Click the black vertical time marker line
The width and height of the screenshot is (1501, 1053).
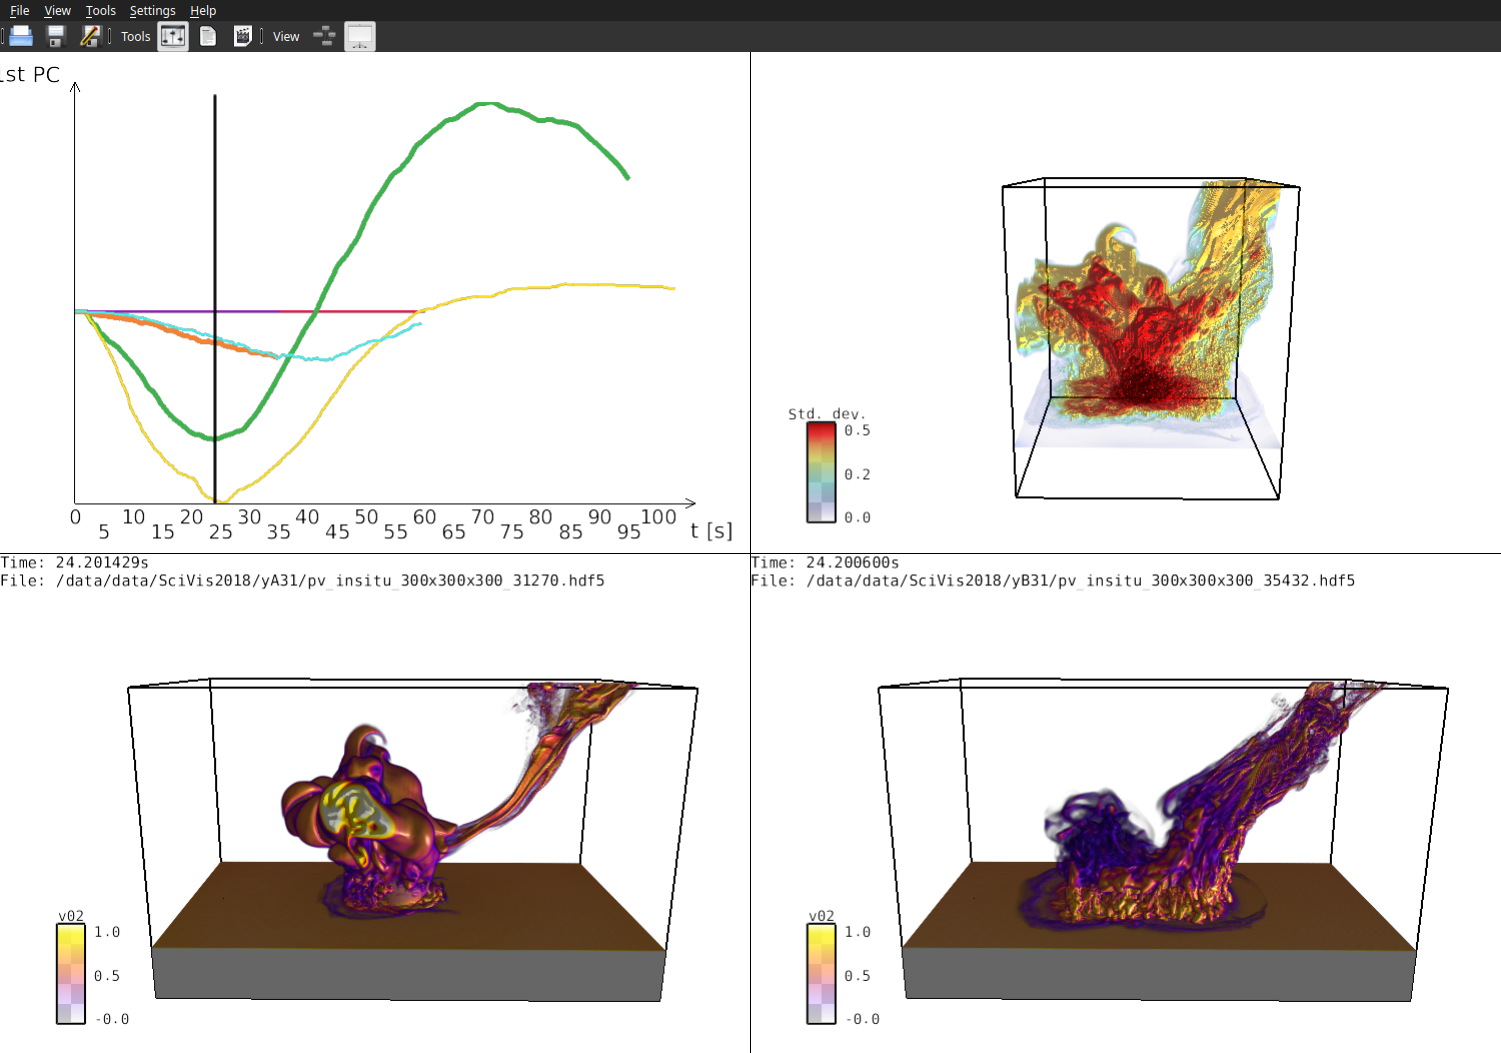point(215,250)
